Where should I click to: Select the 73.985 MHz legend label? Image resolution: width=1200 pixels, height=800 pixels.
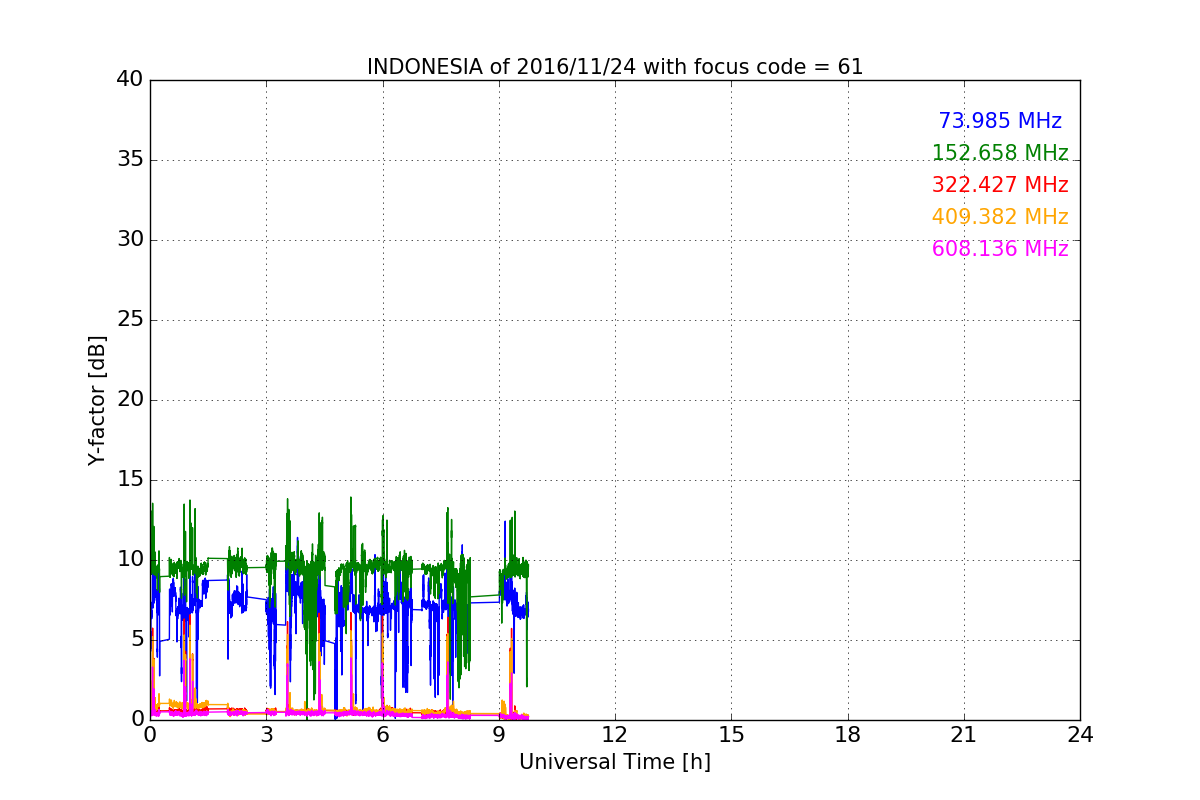[1000, 121]
